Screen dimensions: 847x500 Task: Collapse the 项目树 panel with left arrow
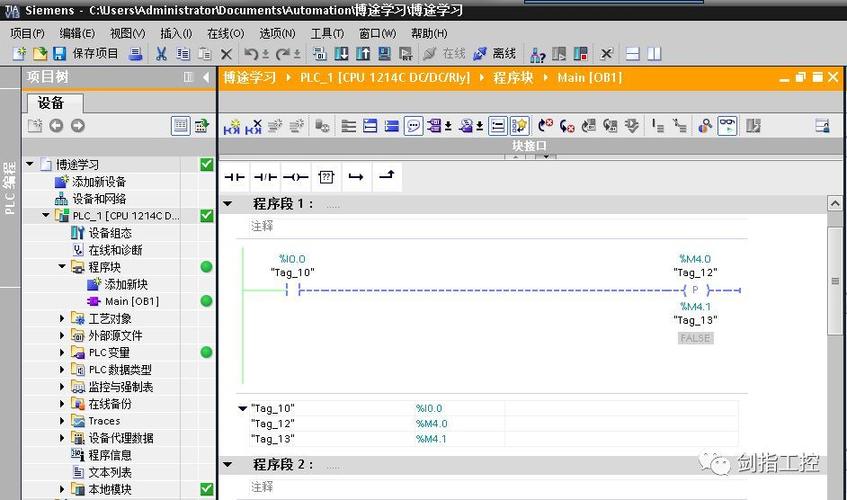(206, 77)
